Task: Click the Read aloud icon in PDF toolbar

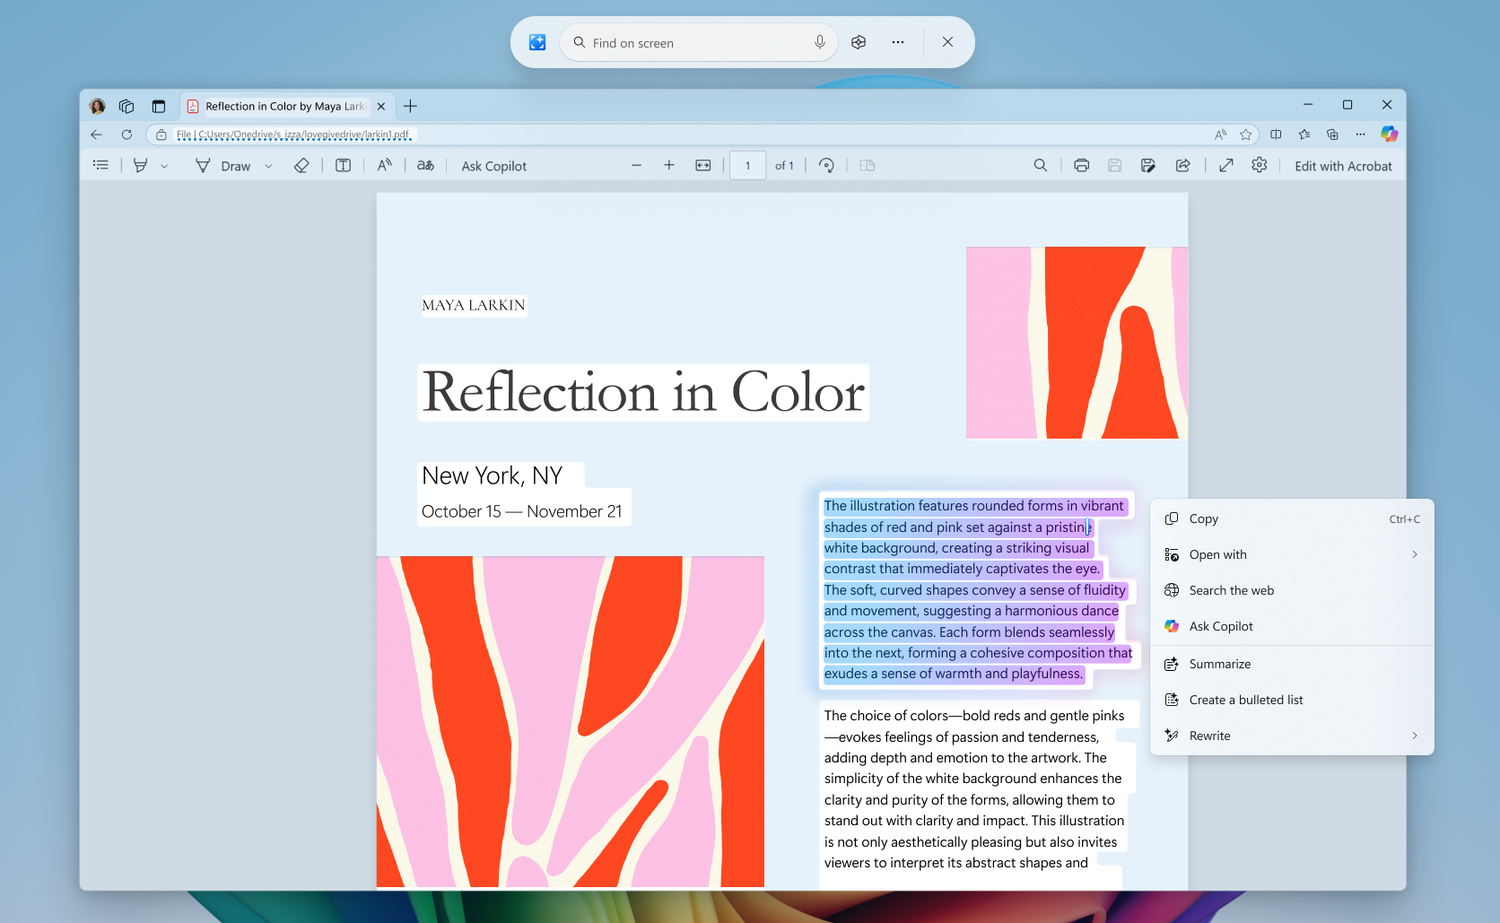Action: (384, 166)
